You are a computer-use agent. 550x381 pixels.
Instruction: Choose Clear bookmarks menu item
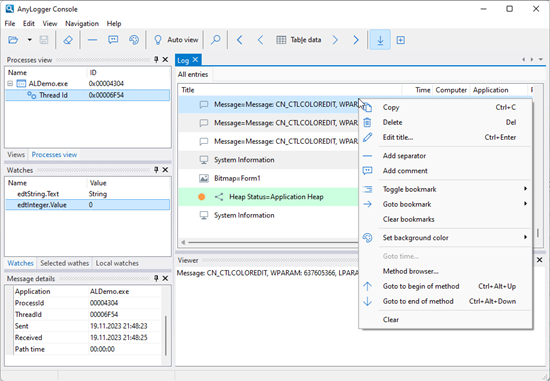coord(445,219)
